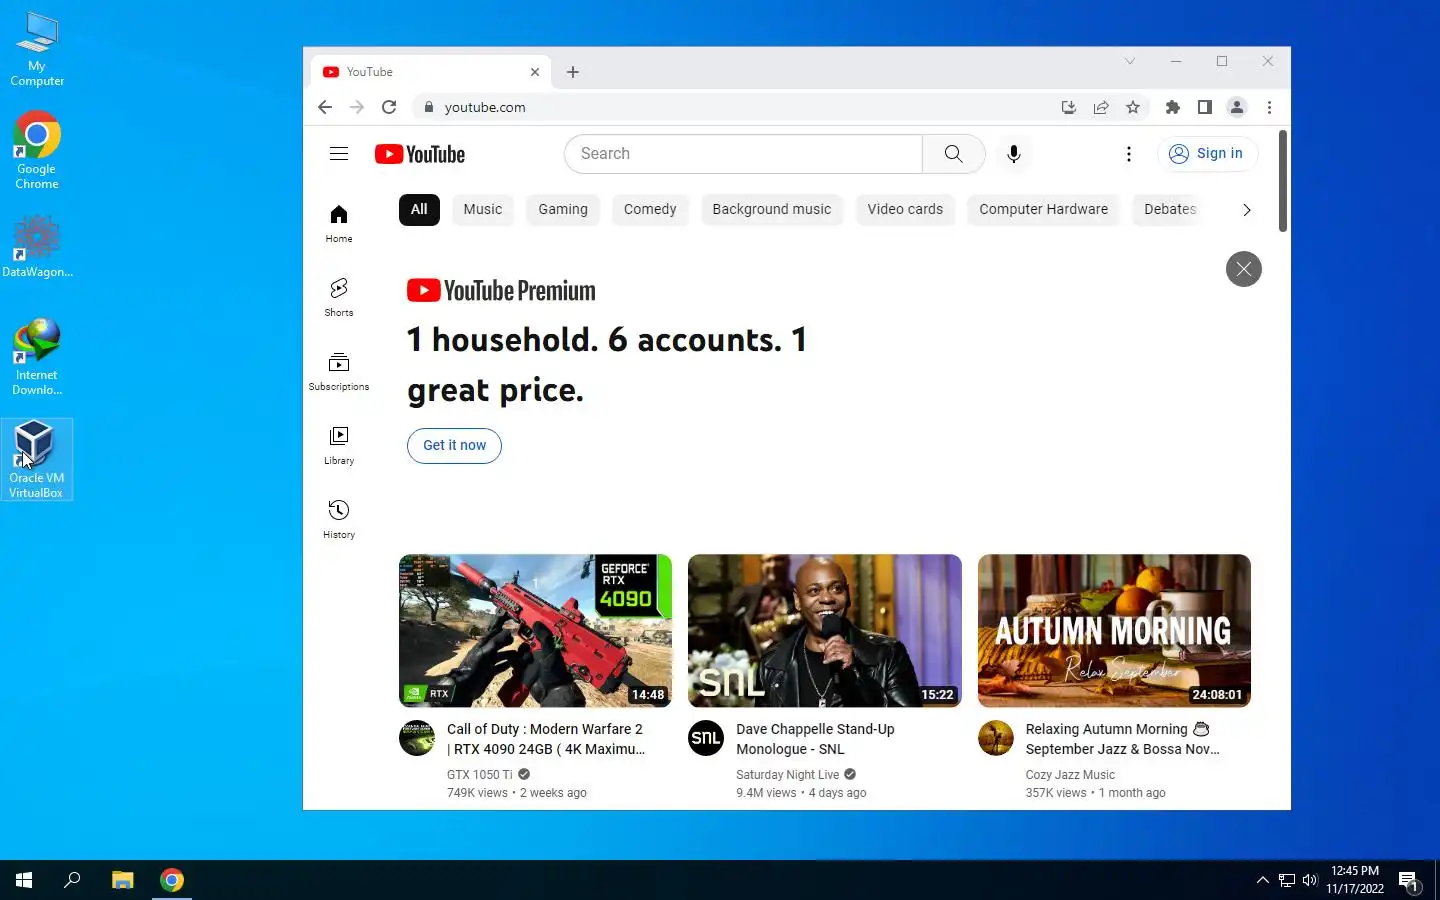Go to Home in sidebar
Viewport: 1440px width, 900px height.
tap(339, 223)
